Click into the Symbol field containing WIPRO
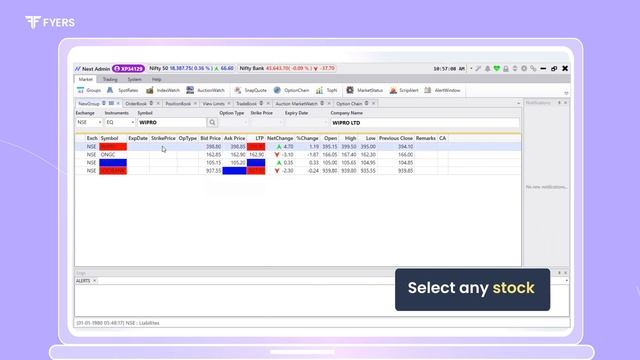 click(172, 122)
